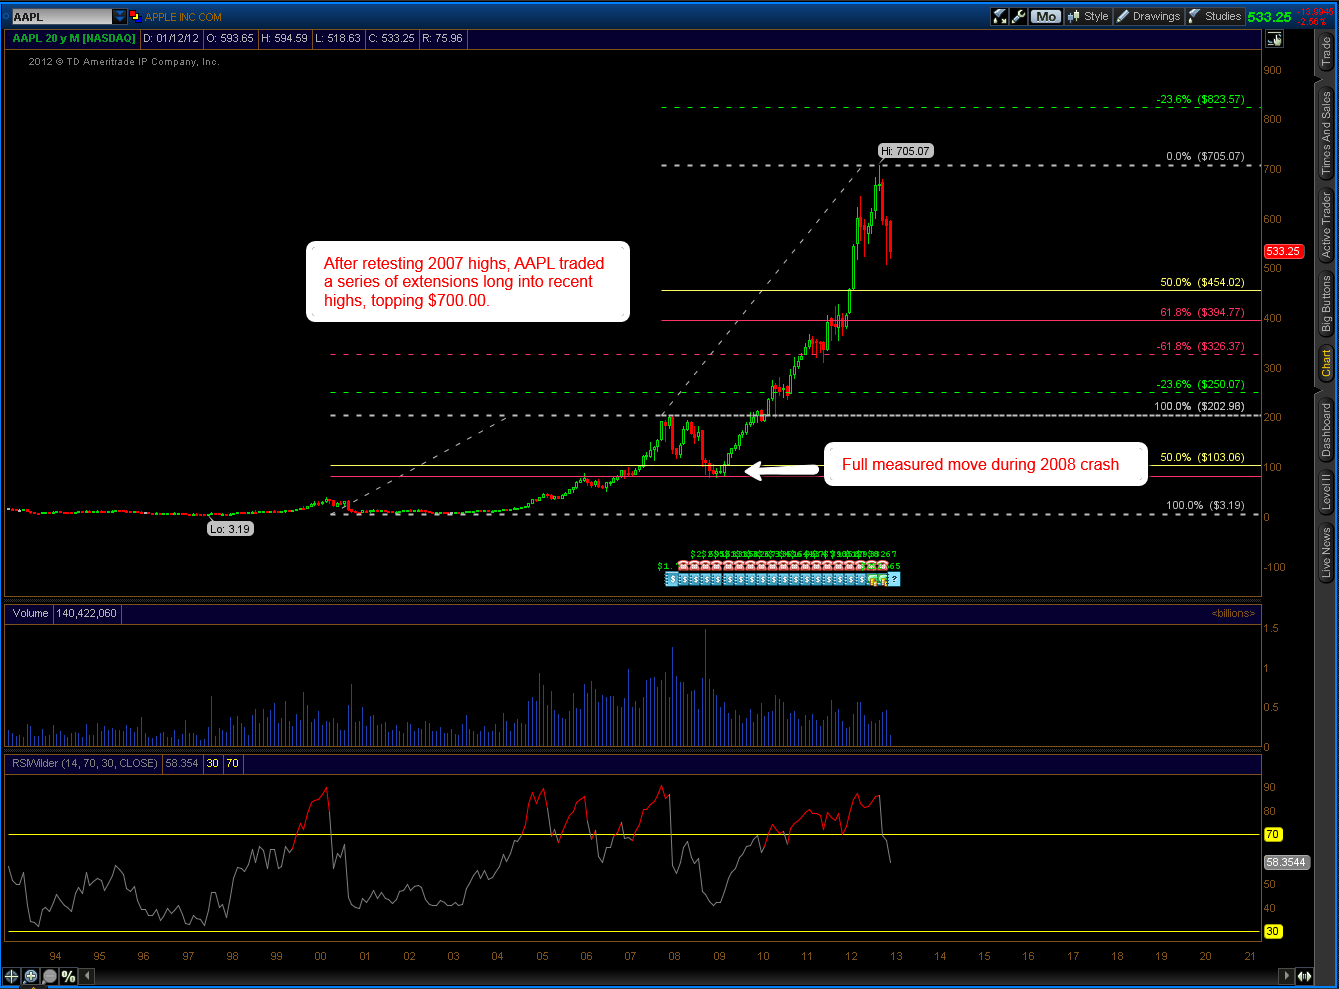Select the 100.0% ($3.19) Fibonacci label
This screenshot has height=989, width=1339.
[1205, 506]
